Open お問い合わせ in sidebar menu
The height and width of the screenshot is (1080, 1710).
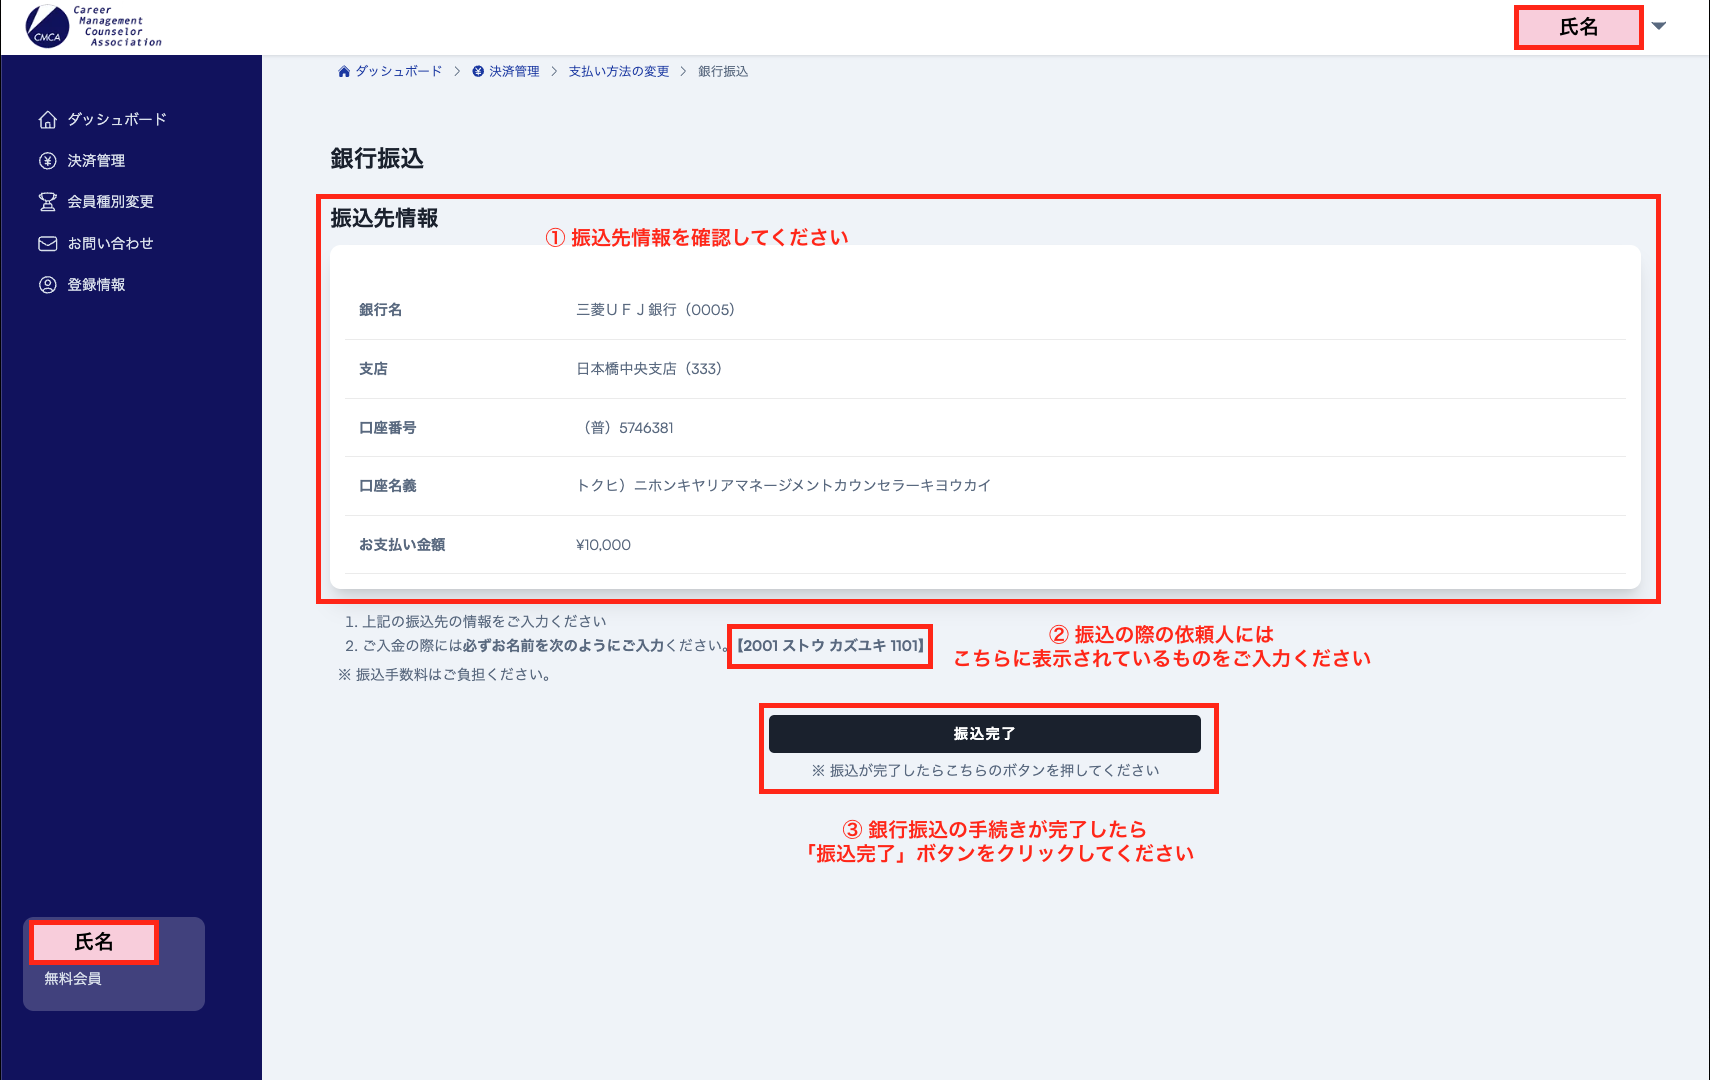click(x=110, y=244)
